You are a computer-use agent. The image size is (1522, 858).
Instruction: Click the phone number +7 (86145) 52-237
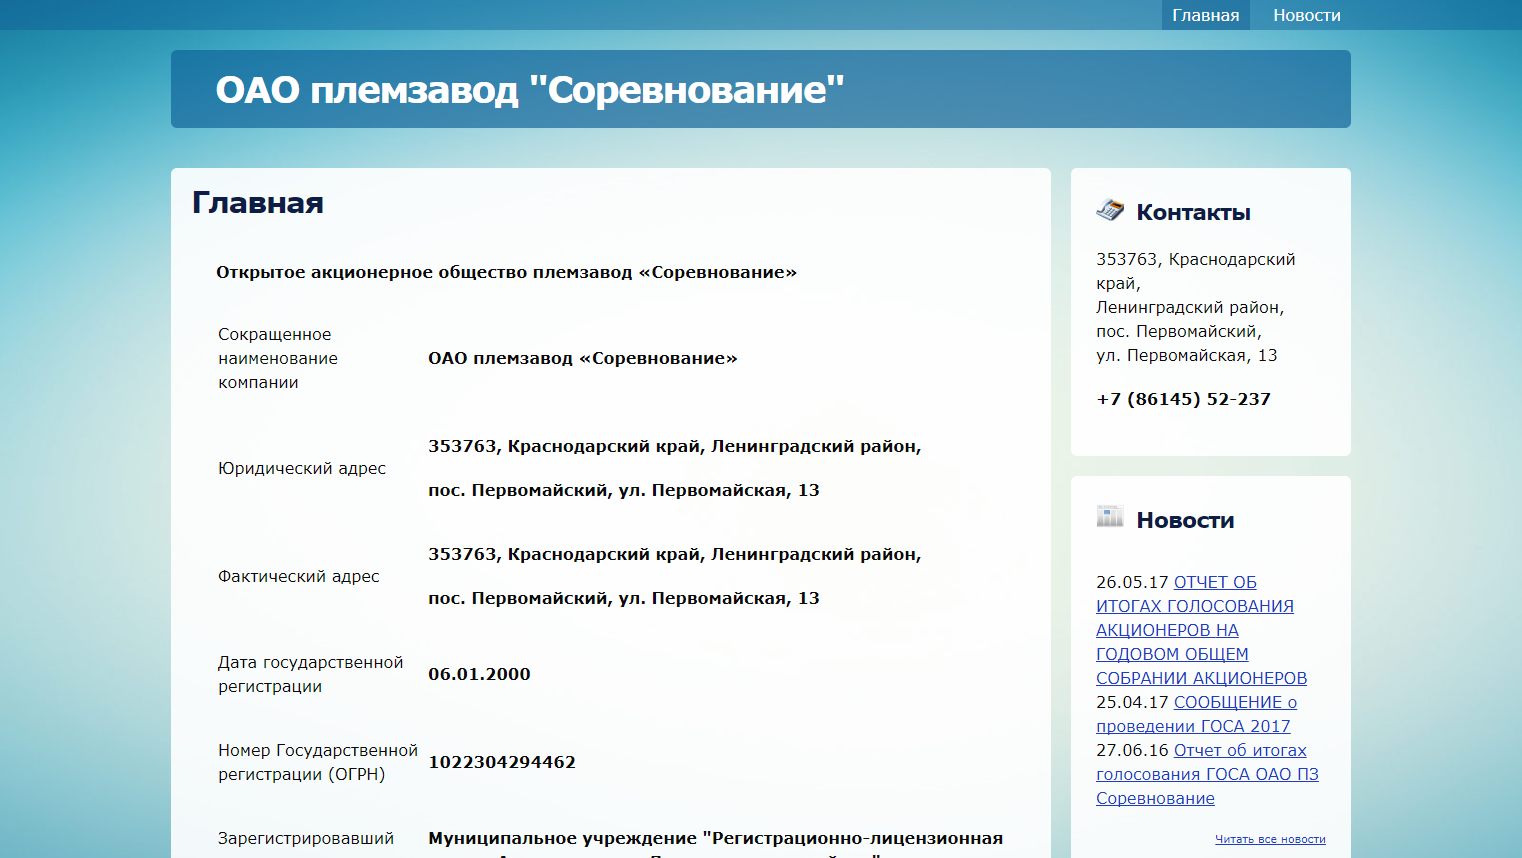[1183, 399]
